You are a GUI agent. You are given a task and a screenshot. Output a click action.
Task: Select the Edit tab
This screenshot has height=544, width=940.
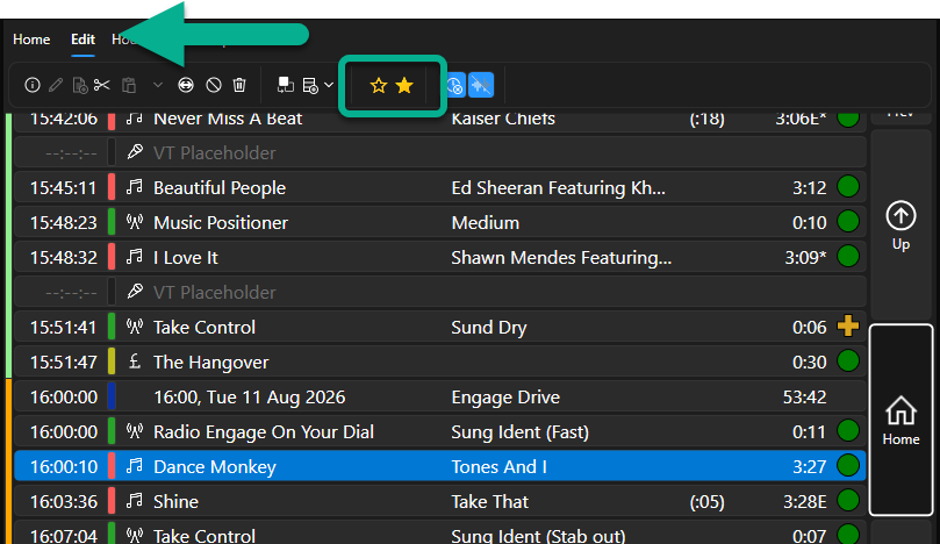(83, 40)
